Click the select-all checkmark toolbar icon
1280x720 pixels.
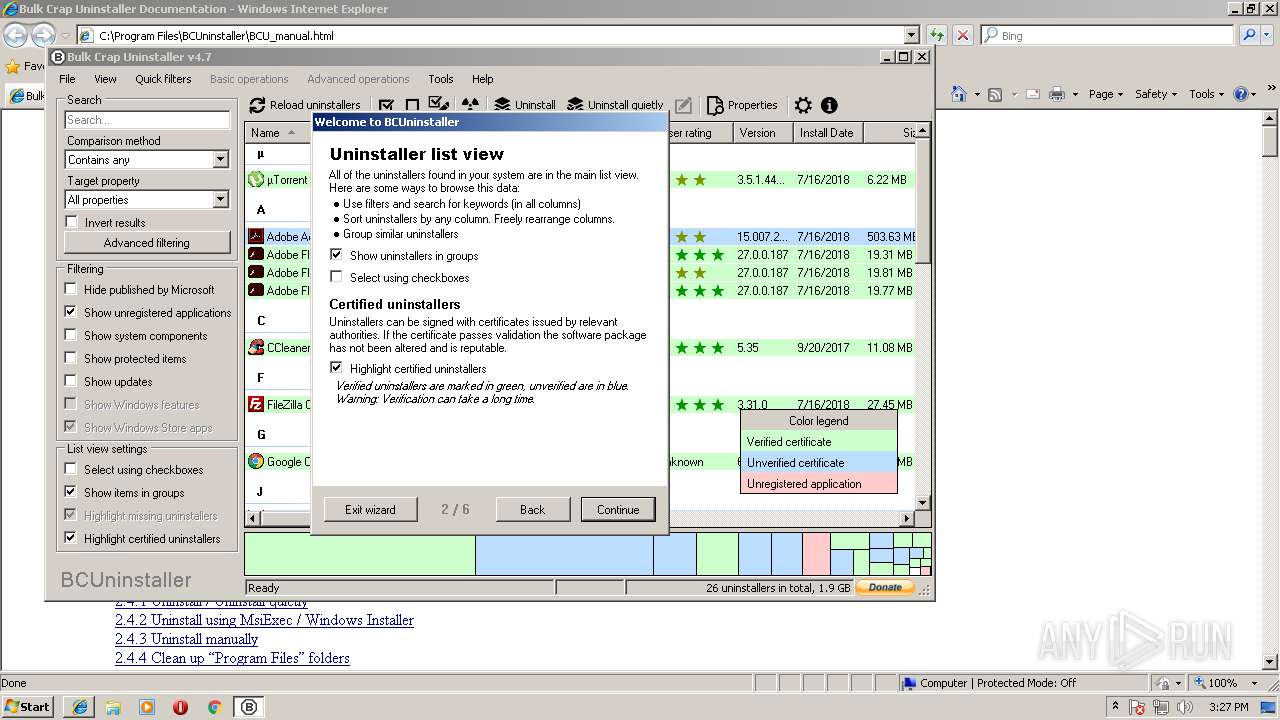386,105
